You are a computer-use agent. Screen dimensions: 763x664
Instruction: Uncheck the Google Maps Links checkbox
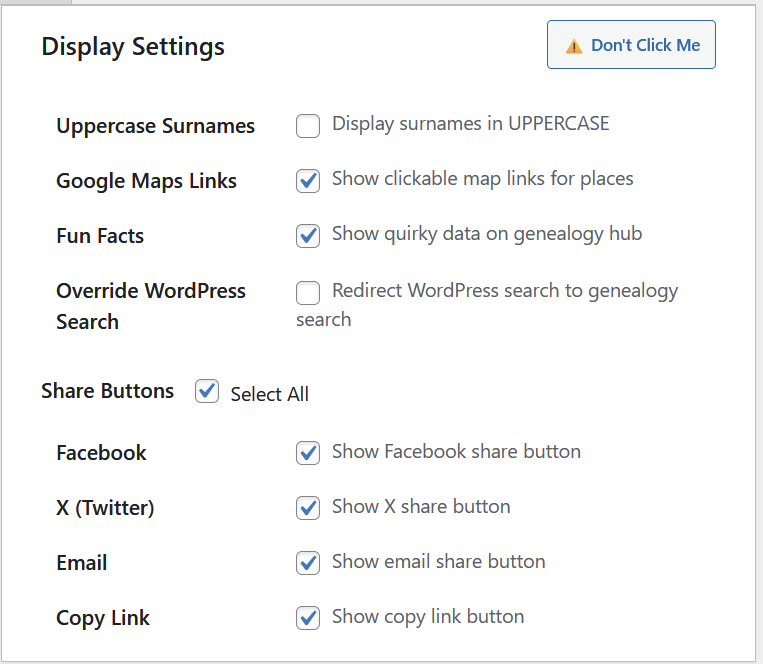[308, 181]
